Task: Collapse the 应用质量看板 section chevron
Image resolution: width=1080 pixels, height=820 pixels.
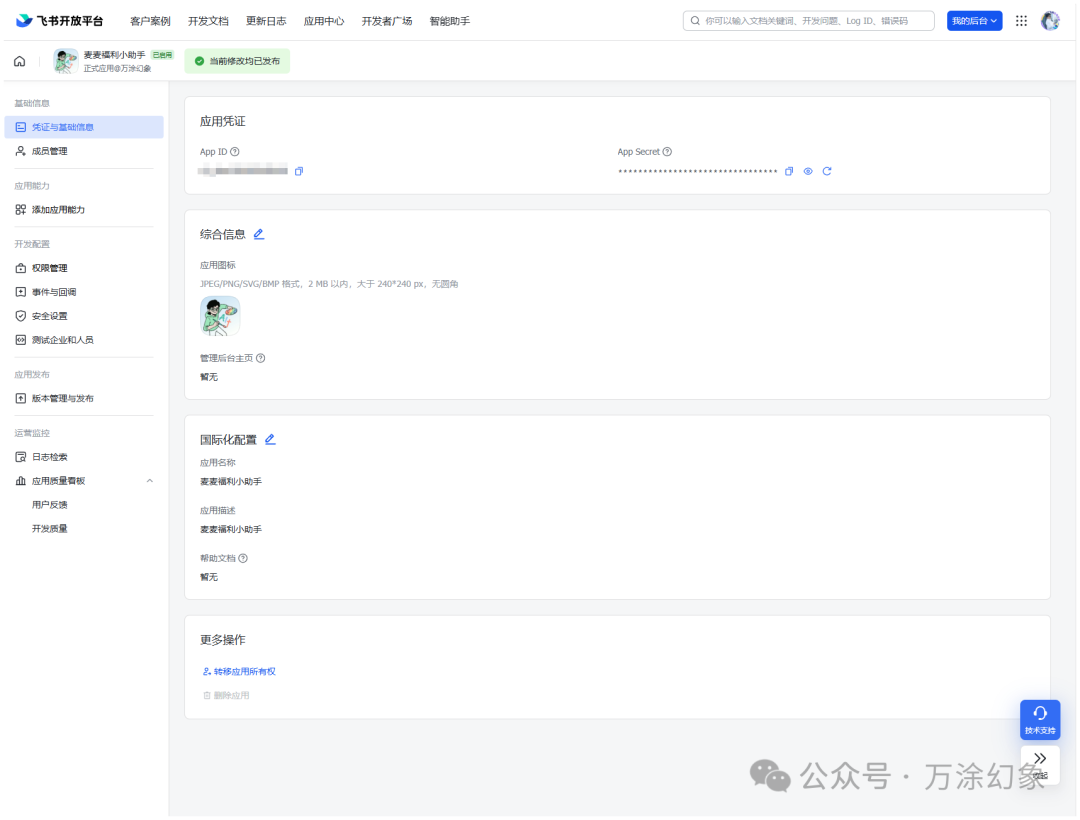Action: click(x=149, y=480)
